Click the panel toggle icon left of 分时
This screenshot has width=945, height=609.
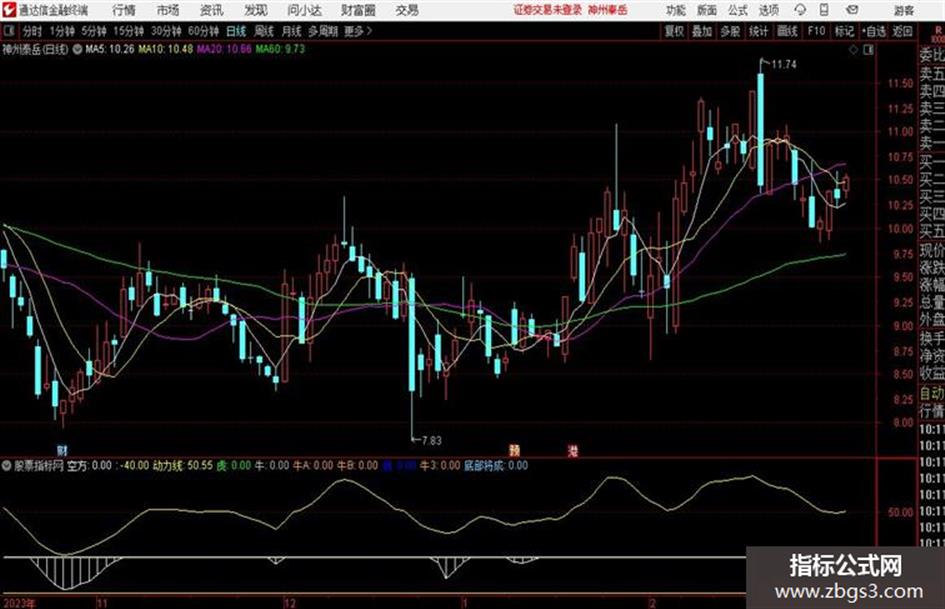[8, 31]
